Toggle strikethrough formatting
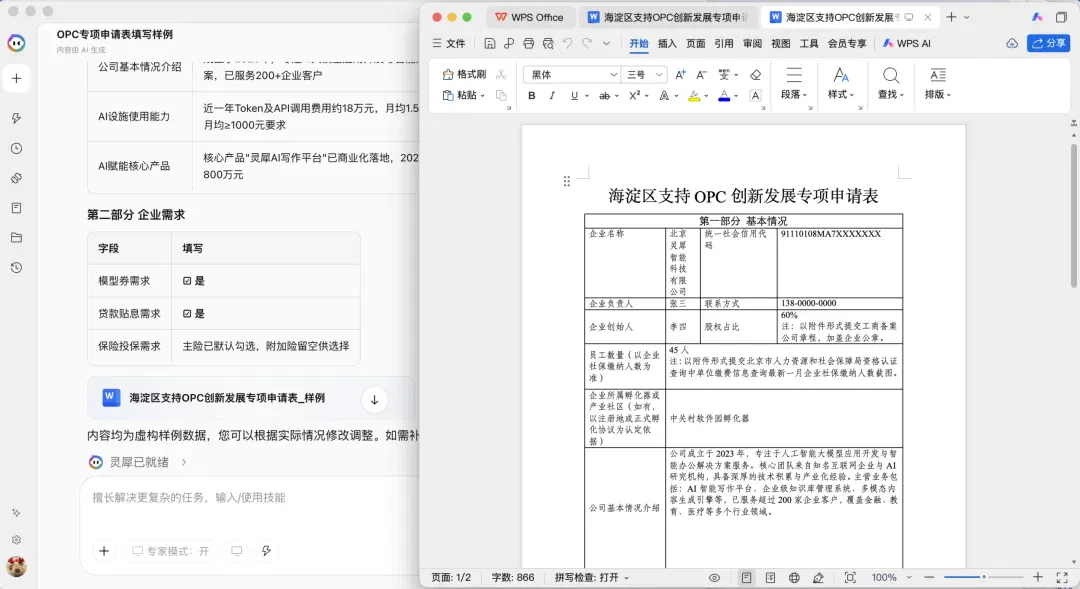This screenshot has height=589, width=1080. (604, 96)
